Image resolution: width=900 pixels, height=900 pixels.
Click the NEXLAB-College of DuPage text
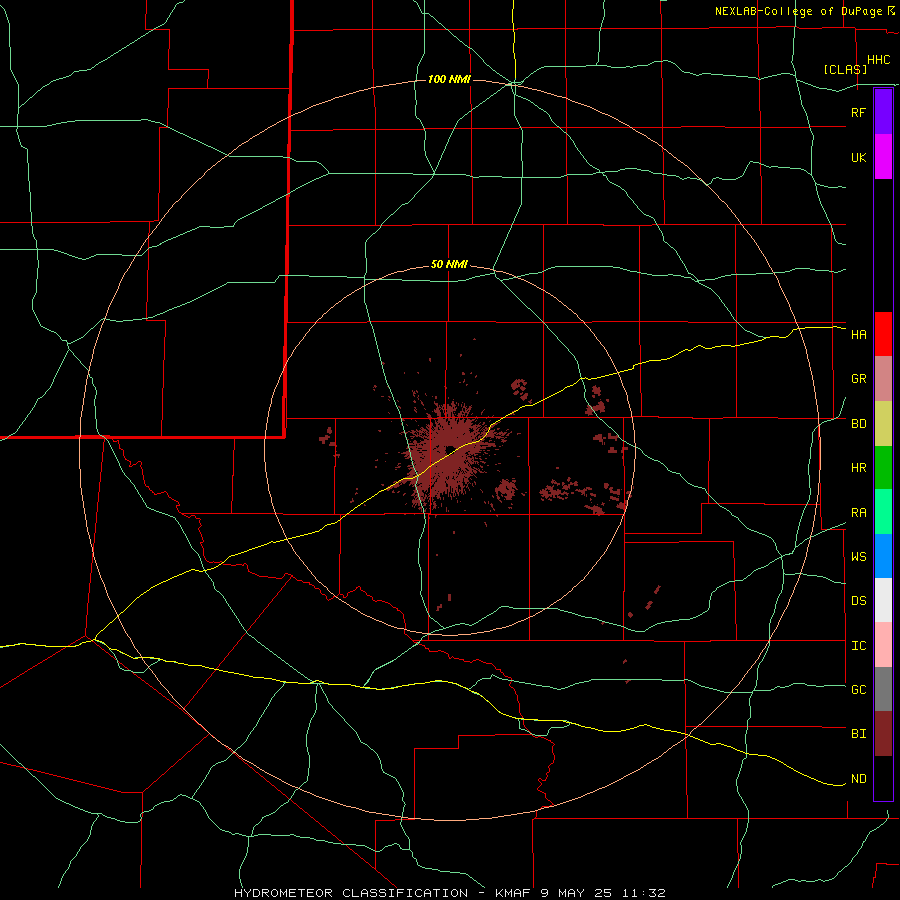(799, 11)
